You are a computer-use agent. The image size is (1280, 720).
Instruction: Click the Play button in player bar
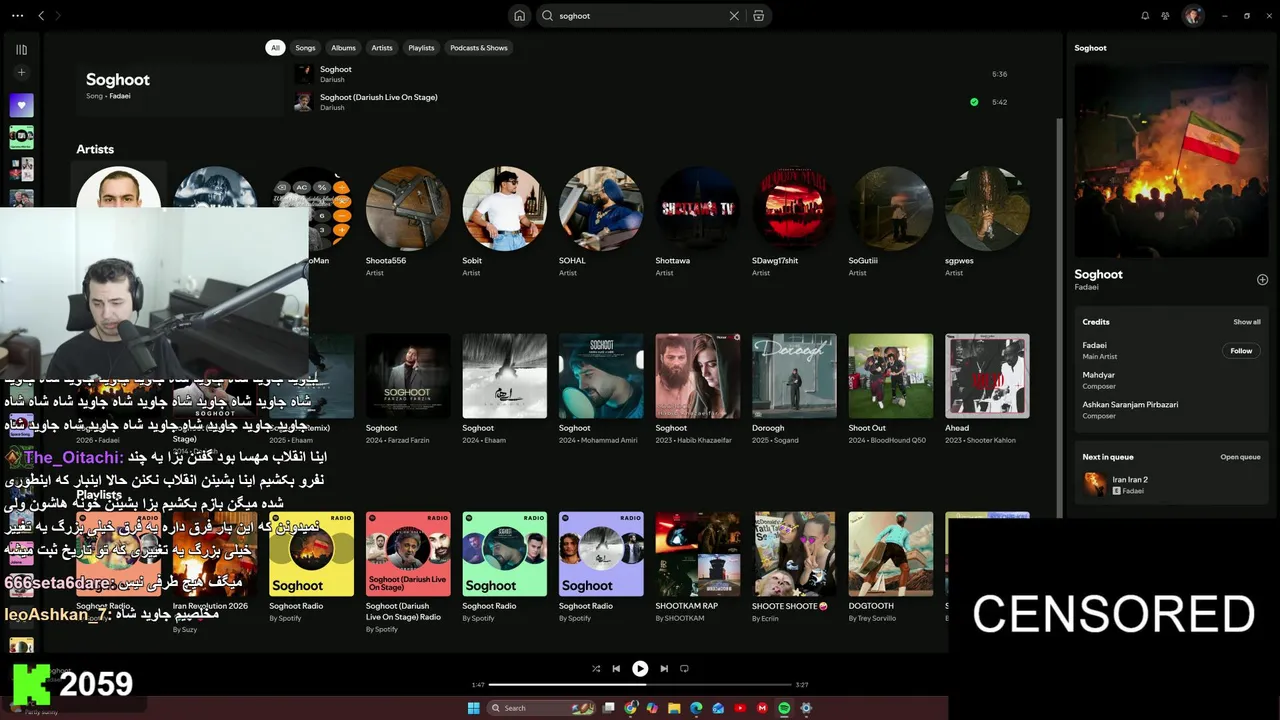point(640,669)
